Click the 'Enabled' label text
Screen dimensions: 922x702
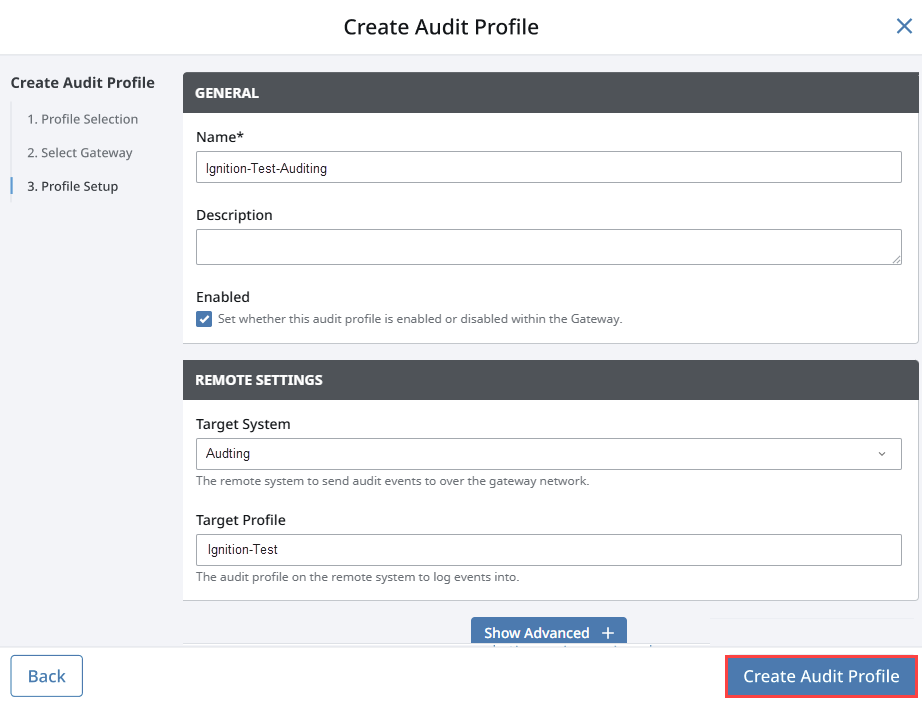[x=223, y=297]
